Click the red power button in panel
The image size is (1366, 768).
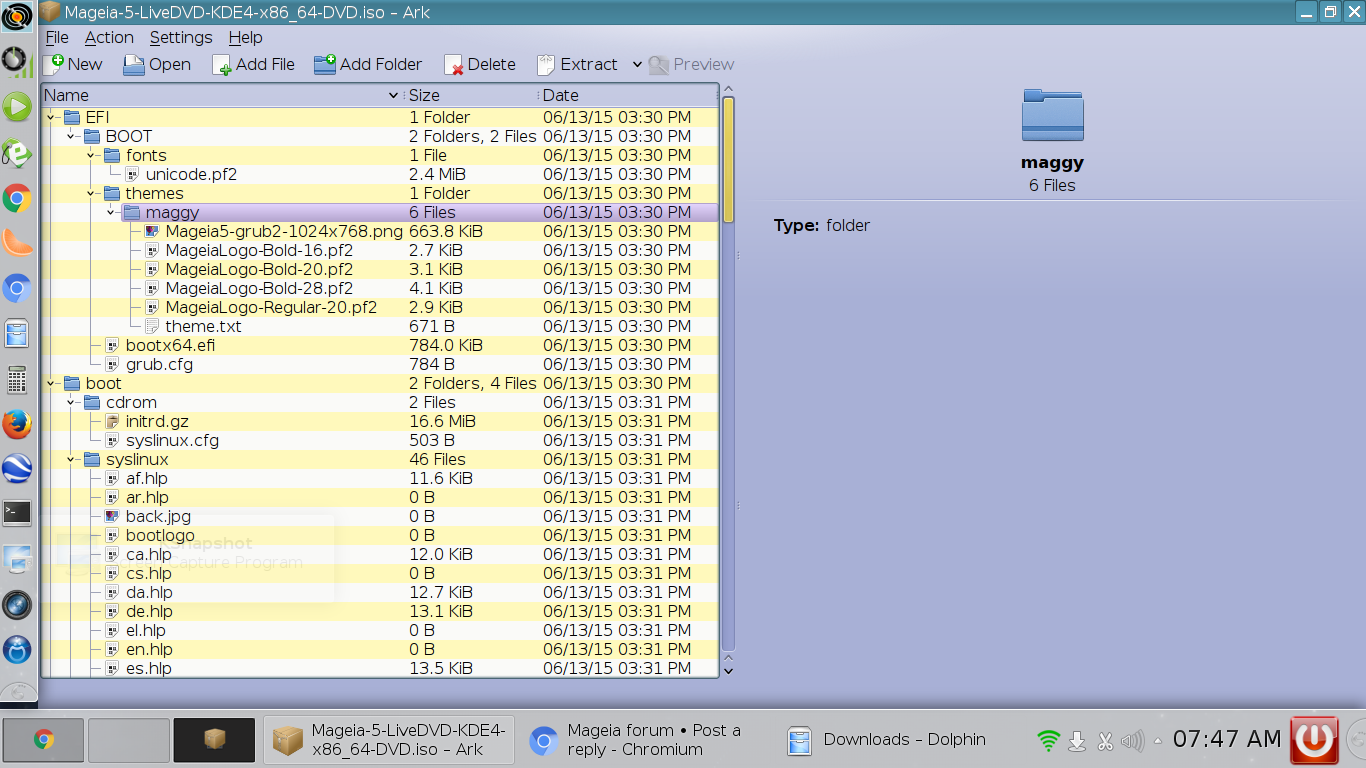1314,740
